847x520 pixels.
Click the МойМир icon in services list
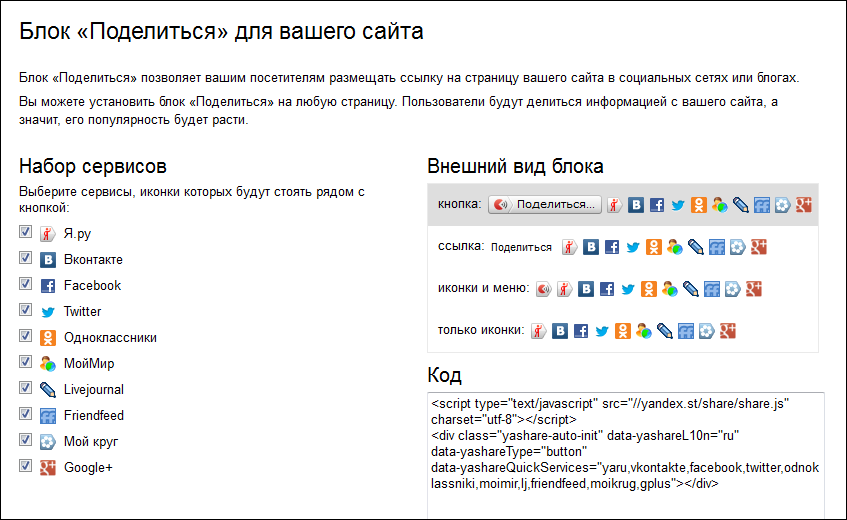[48, 363]
